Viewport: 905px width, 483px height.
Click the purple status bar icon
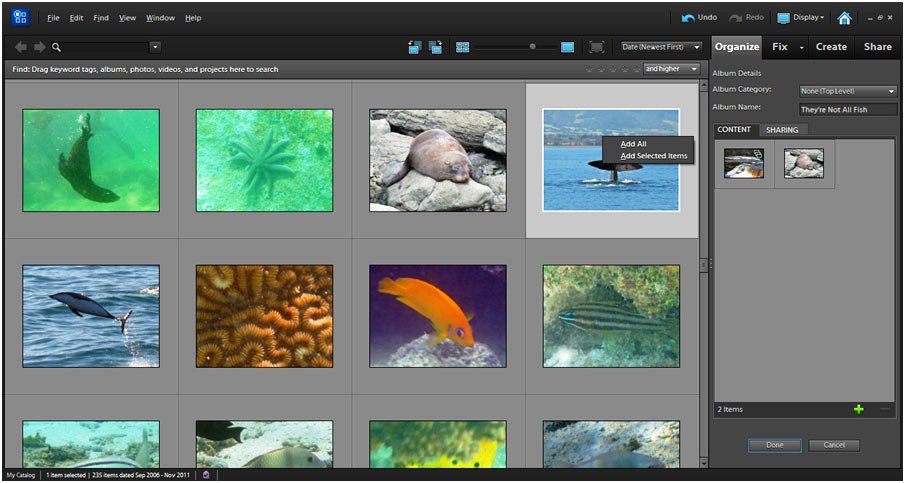206,475
